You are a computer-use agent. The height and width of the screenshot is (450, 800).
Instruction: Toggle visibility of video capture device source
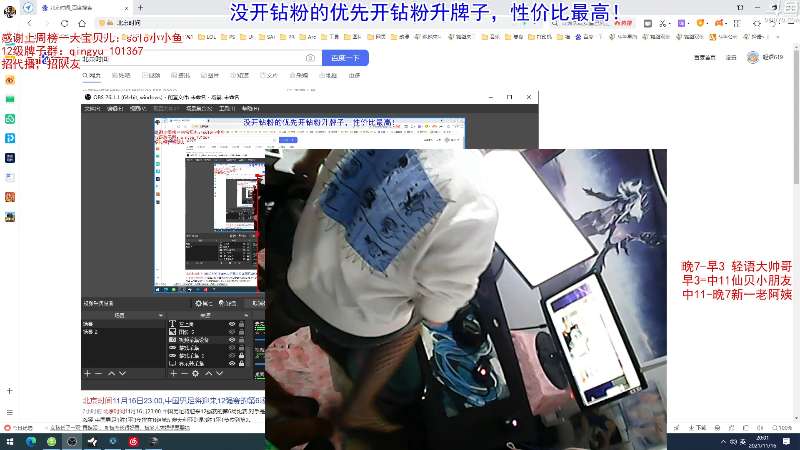[x=232, y=340]
